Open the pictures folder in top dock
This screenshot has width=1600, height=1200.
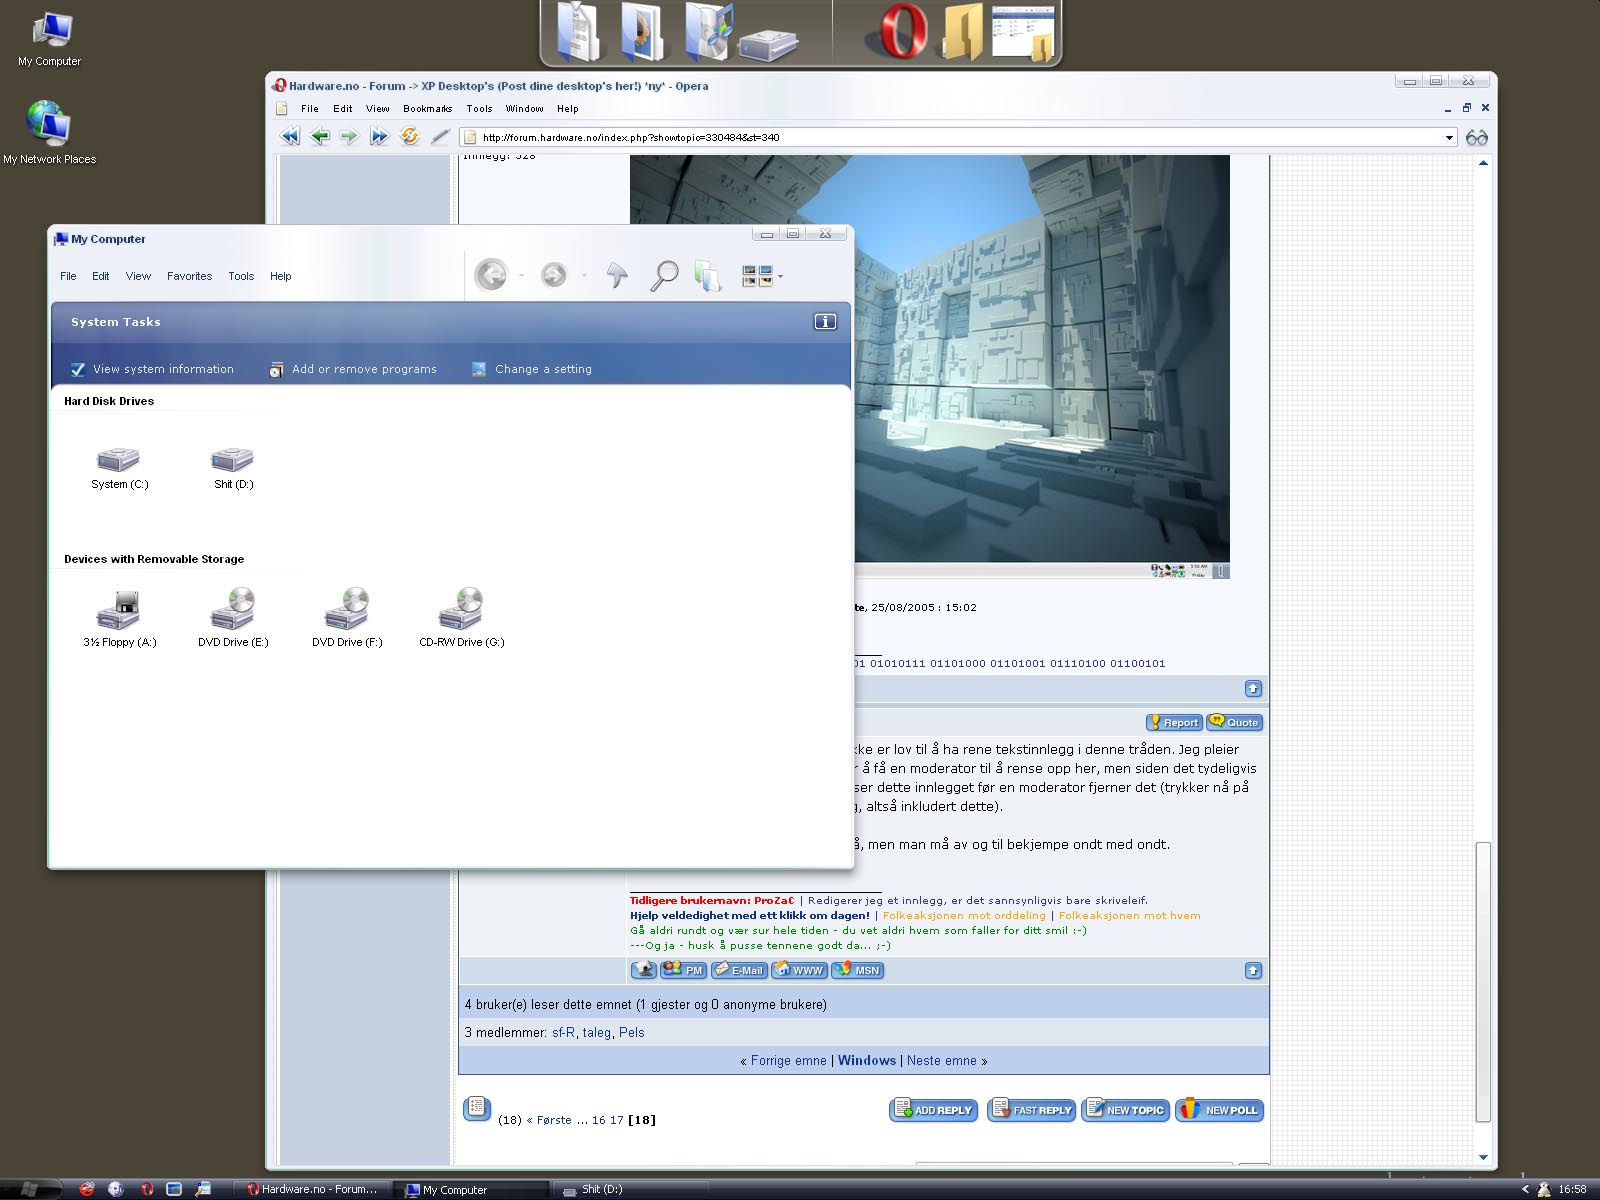tap(641, 32)
